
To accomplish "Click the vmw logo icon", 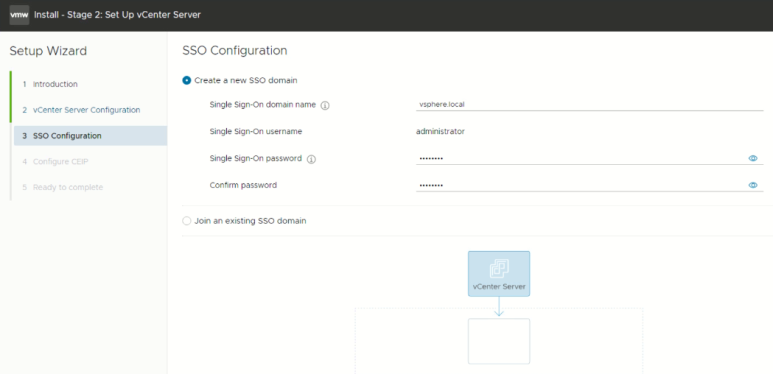I will pyautogui.click(x=19, y=15).
